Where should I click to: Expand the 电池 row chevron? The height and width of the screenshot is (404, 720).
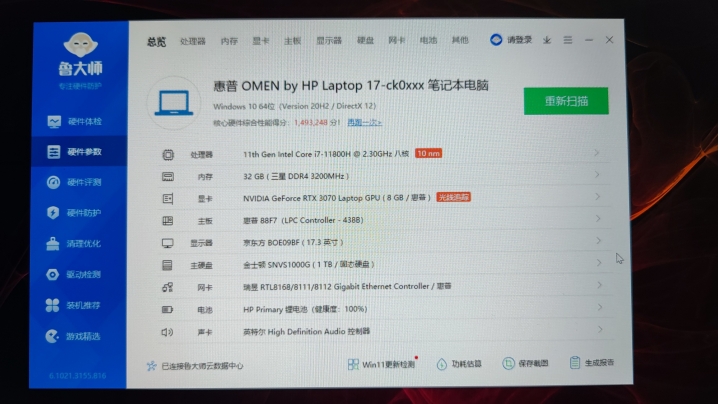pos(600,307)
